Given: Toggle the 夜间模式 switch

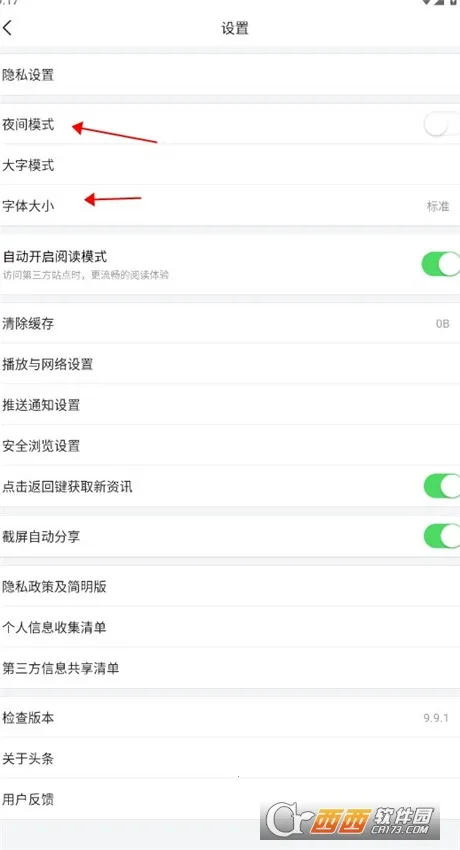Looking at the screenshot, I should click(442, 125).
